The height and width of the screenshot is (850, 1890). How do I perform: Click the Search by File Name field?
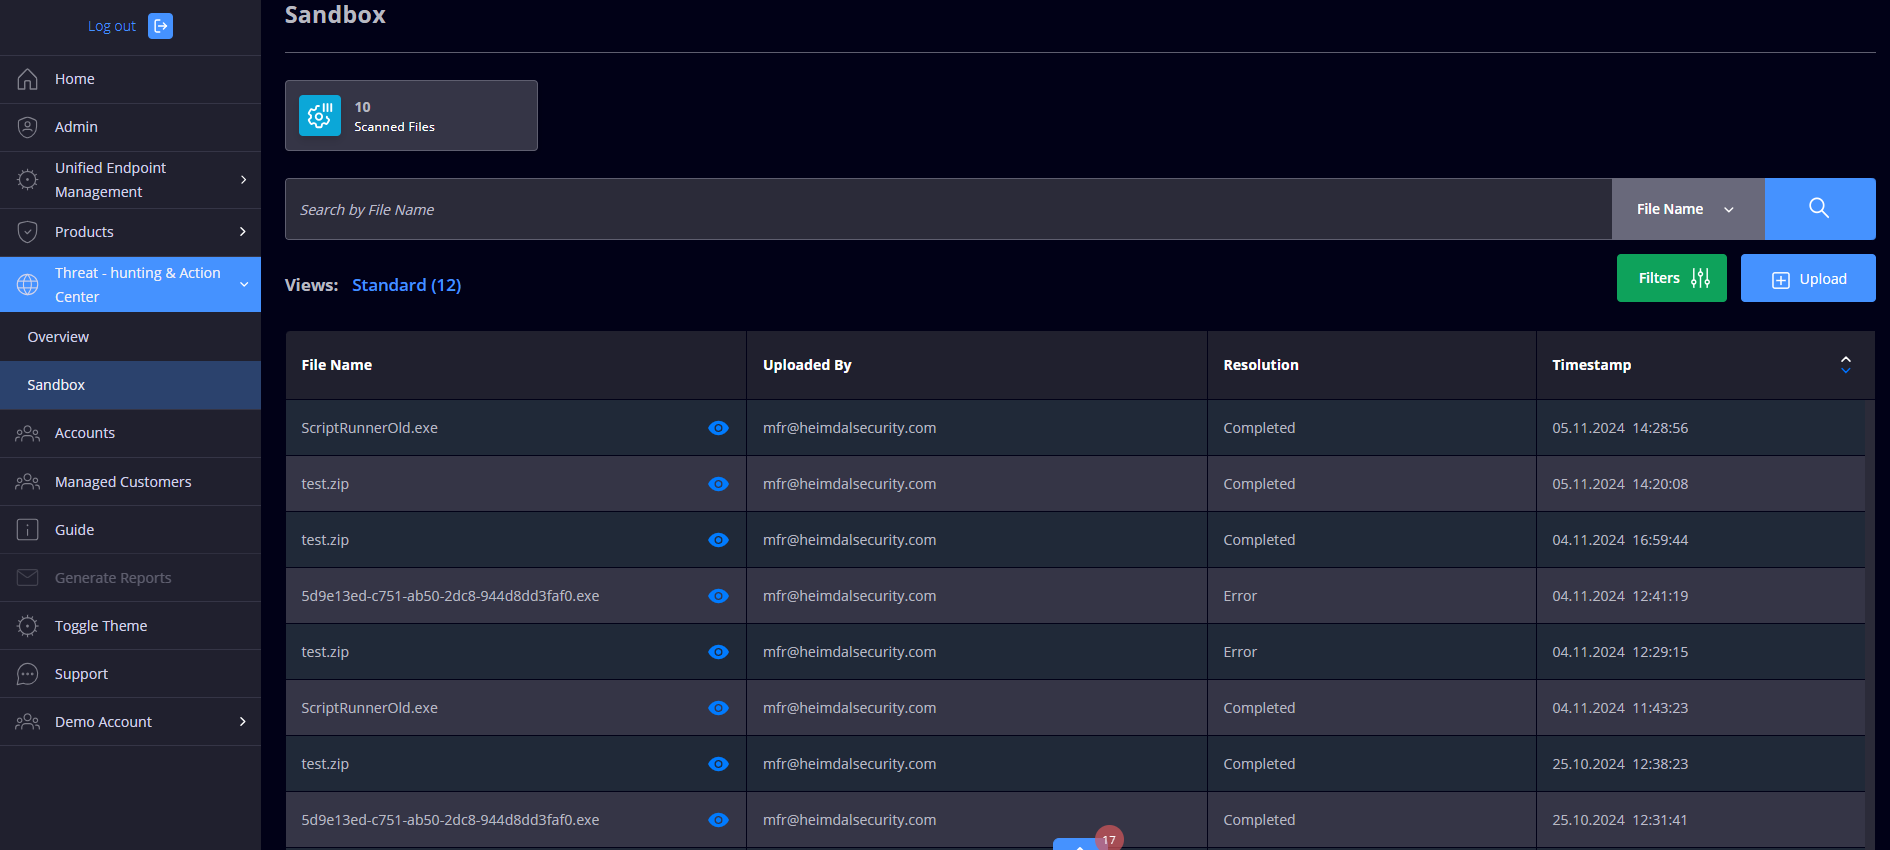[947, 210]
